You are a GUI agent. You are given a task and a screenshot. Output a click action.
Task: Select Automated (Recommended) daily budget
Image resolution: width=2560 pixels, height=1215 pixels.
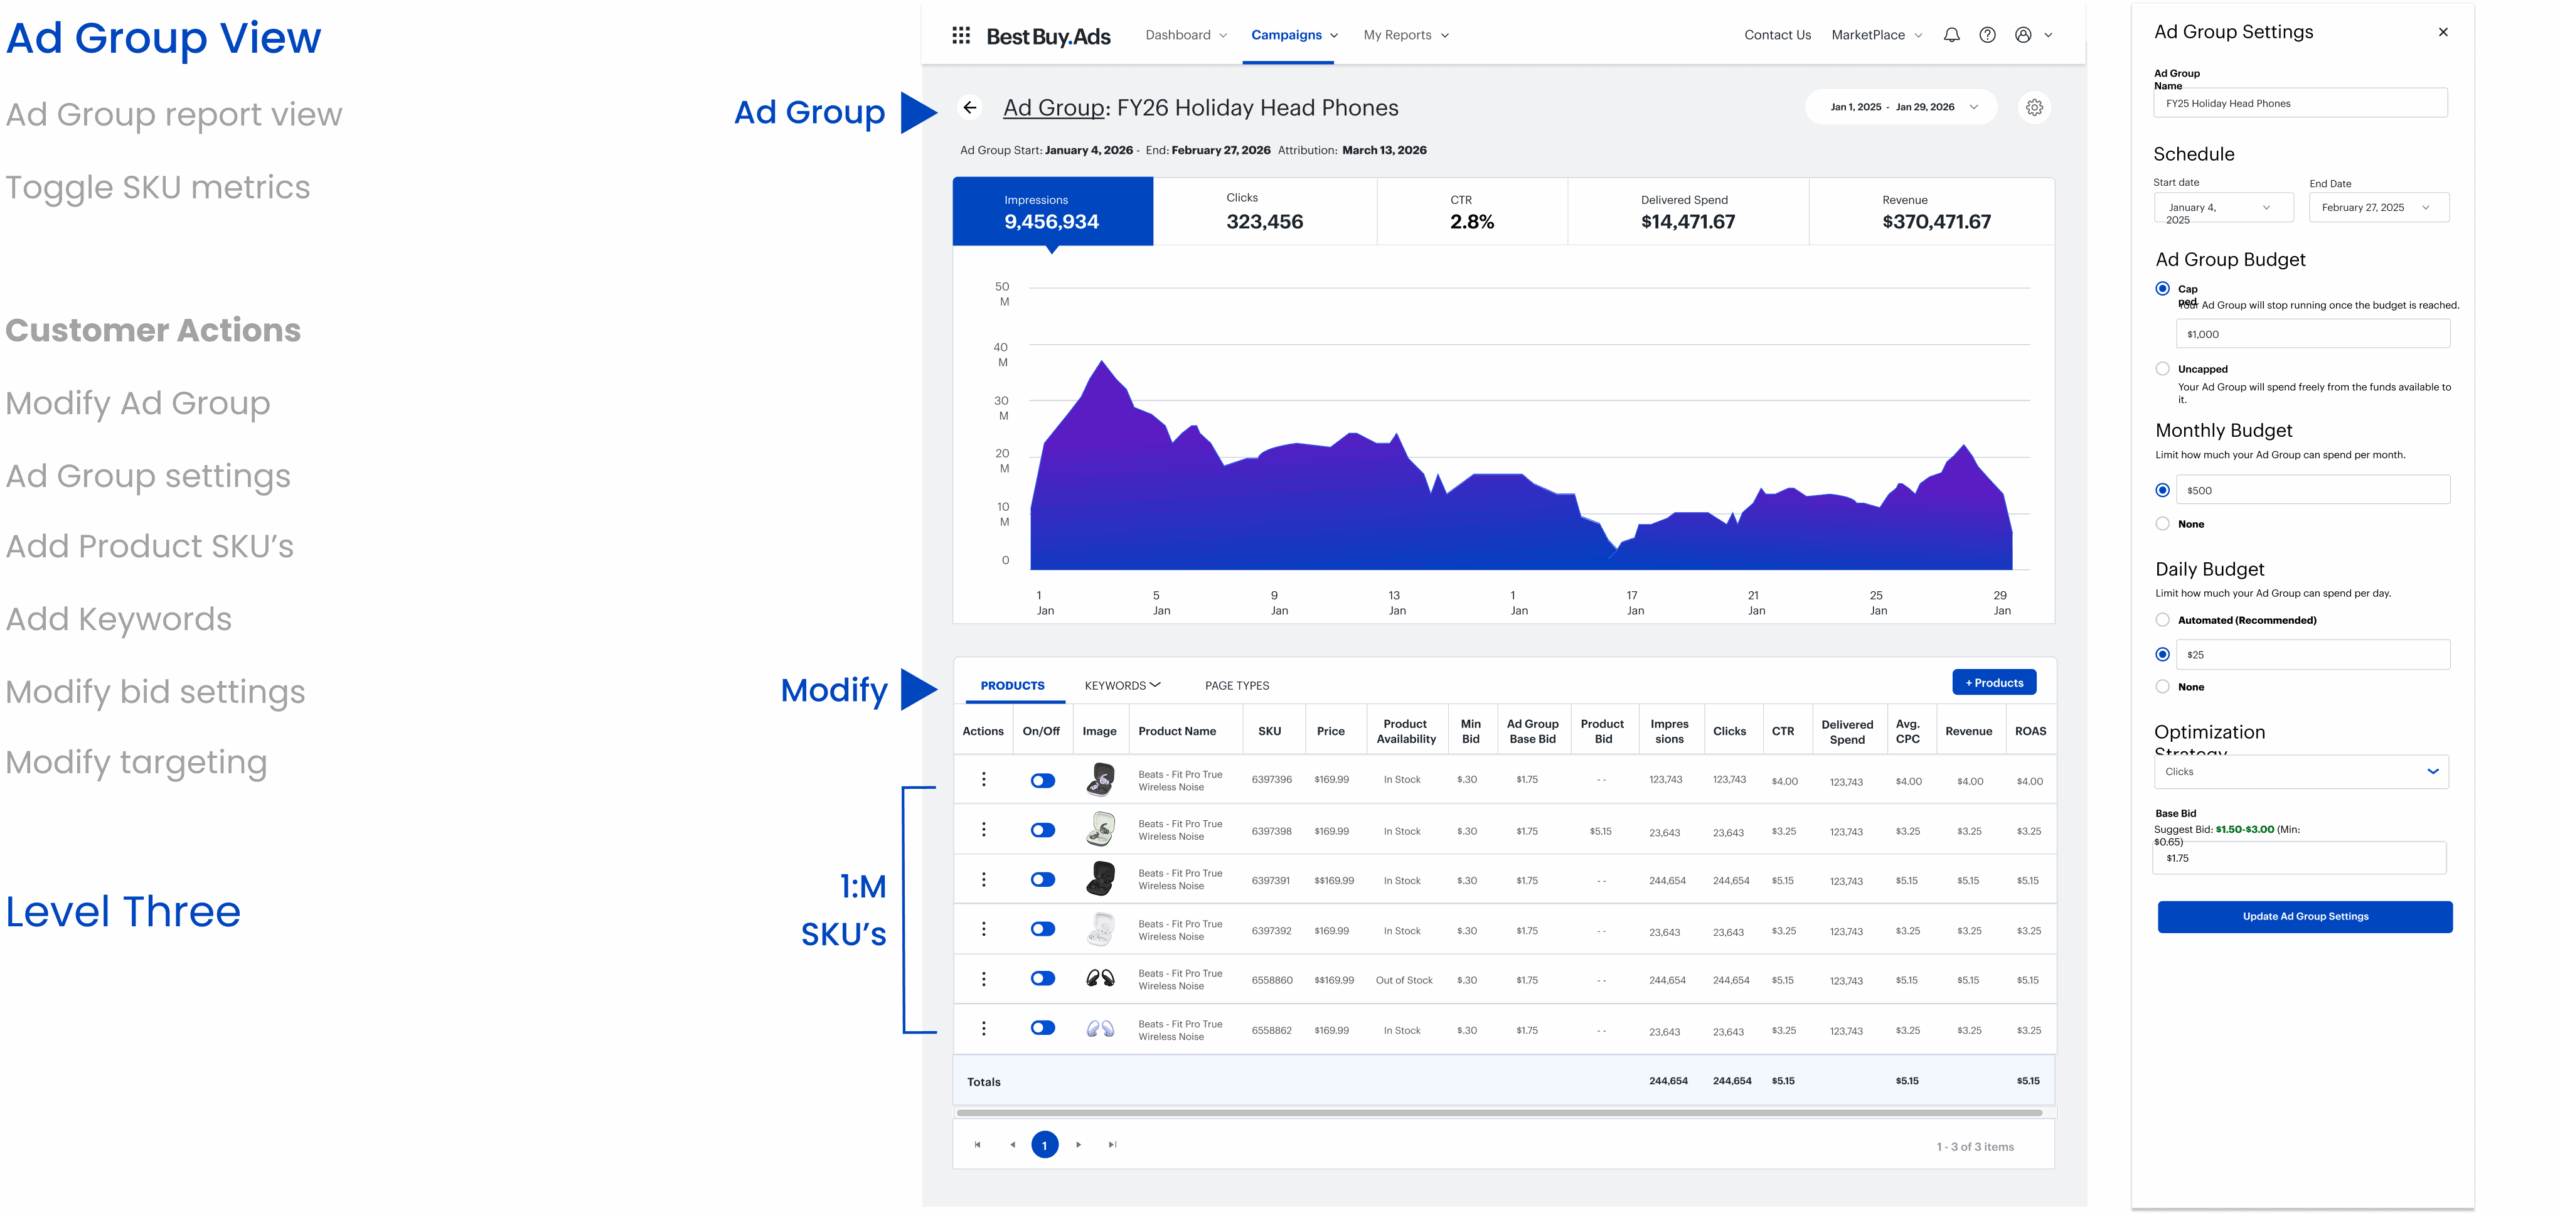[2162, 620]
